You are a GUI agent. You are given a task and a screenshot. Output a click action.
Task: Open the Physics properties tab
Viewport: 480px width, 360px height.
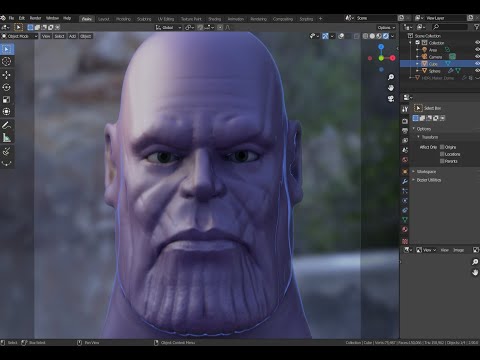[405, 201]
